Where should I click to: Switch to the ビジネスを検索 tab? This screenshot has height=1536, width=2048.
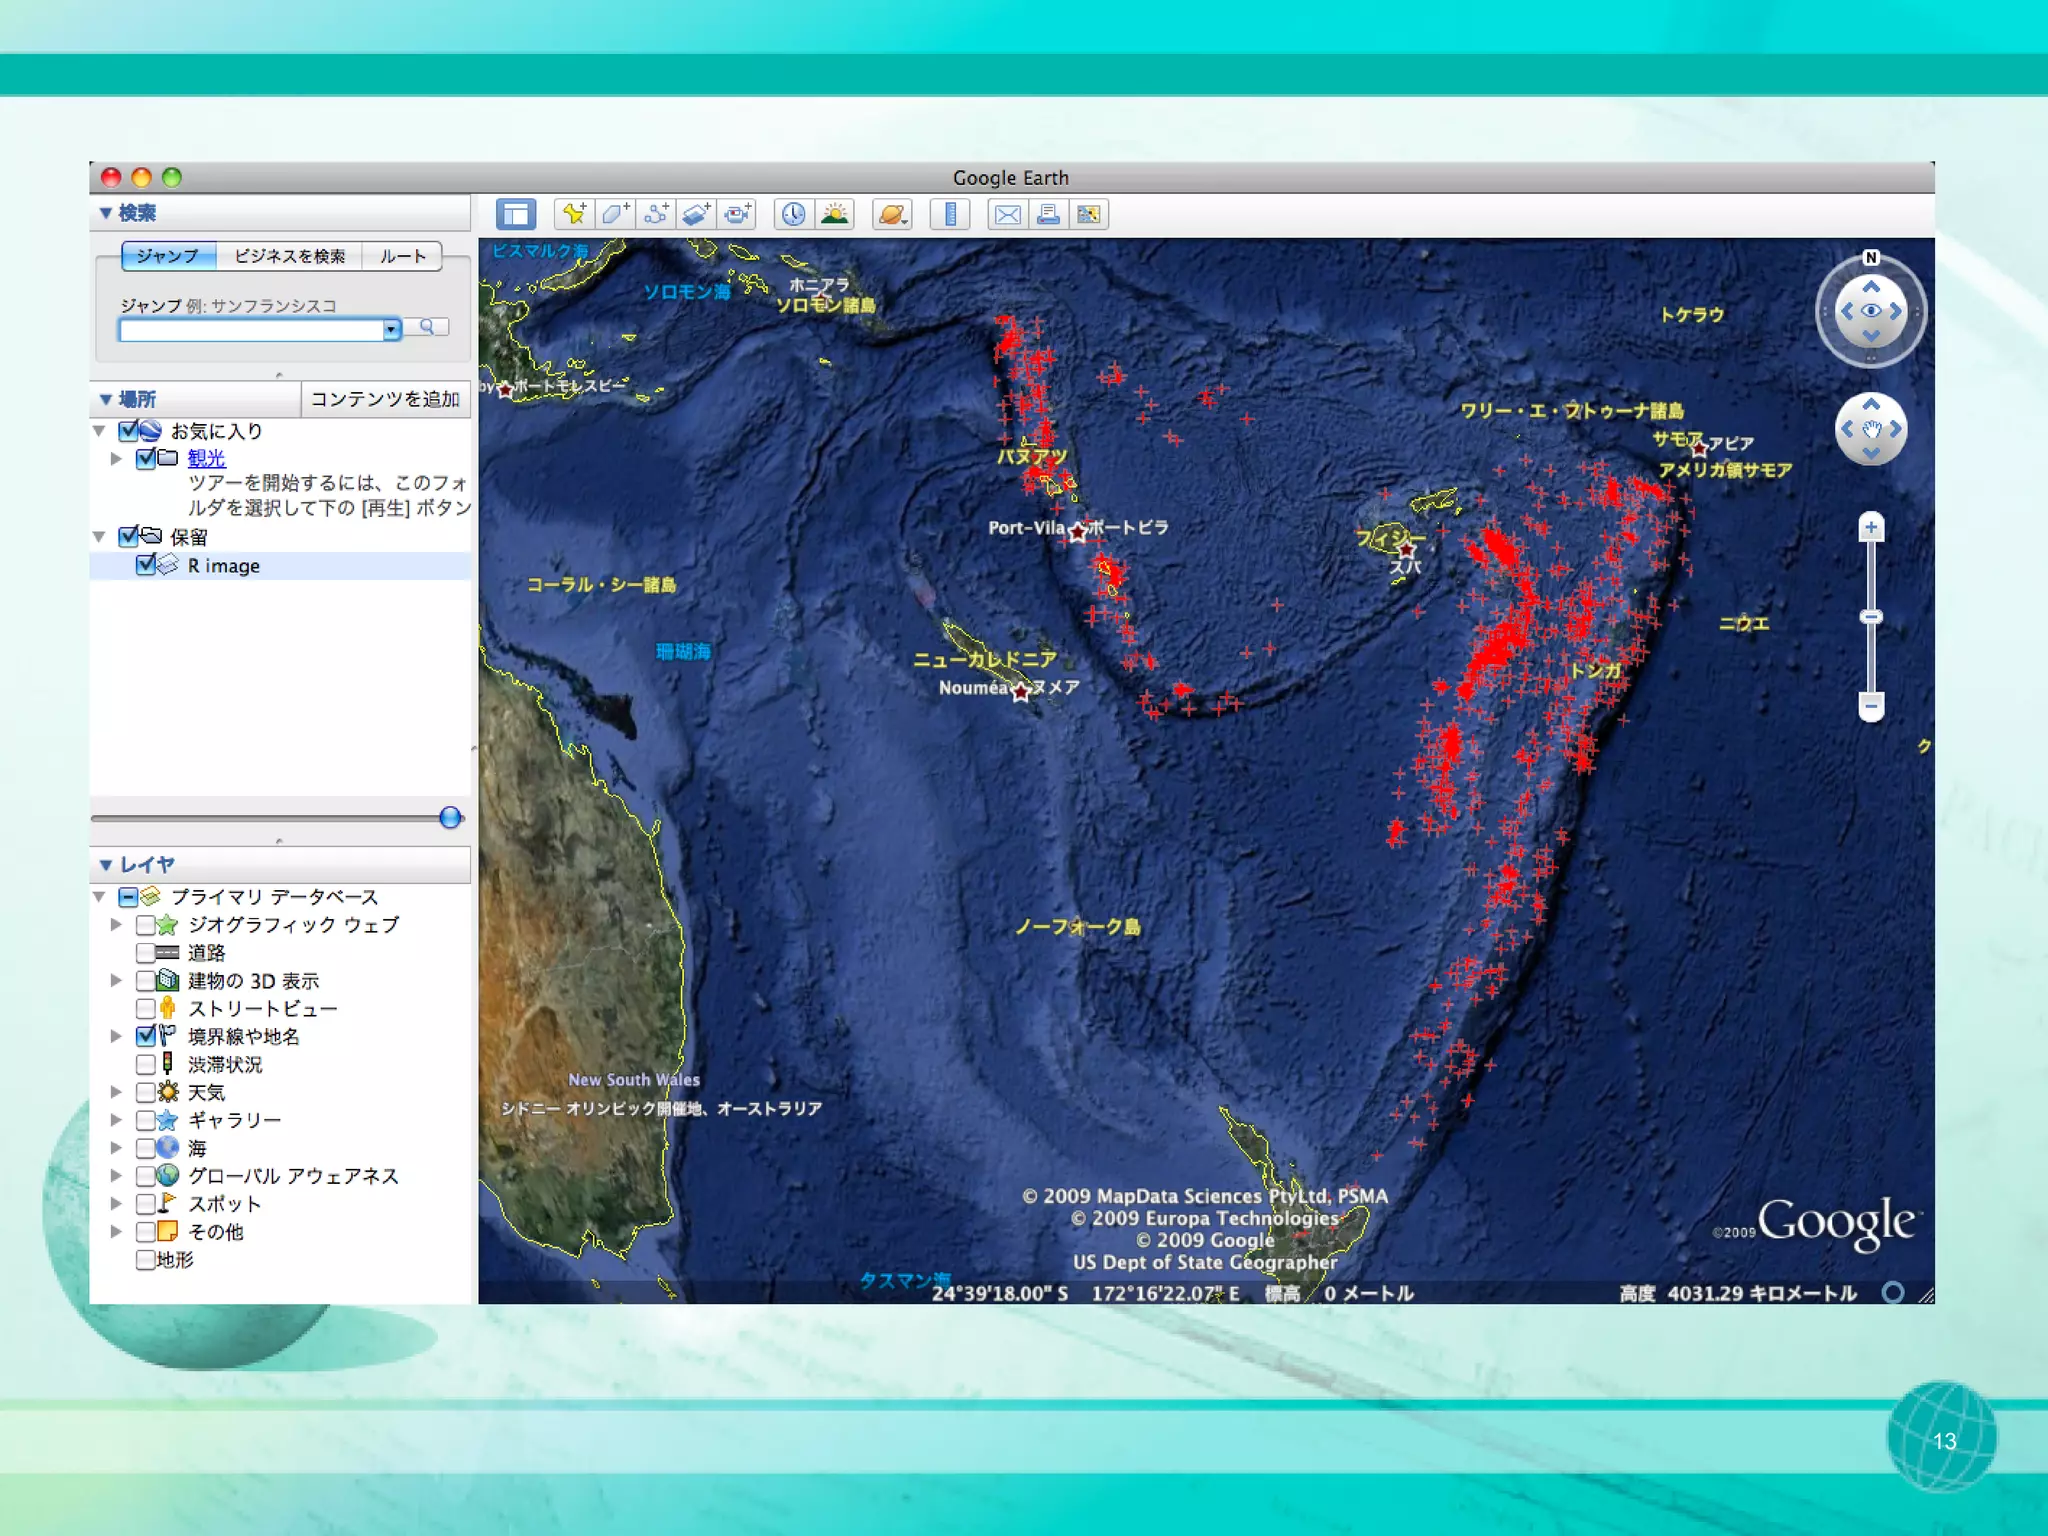(289, 256)
